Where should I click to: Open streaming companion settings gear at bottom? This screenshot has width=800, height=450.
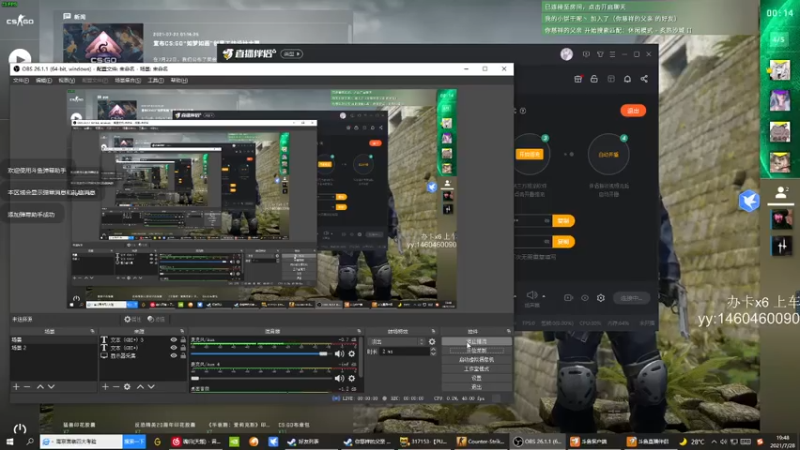[601, 298]
